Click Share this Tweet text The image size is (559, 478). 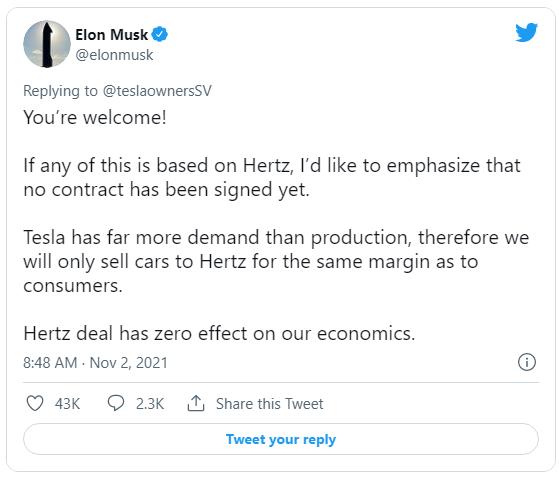tap(270, 404)
